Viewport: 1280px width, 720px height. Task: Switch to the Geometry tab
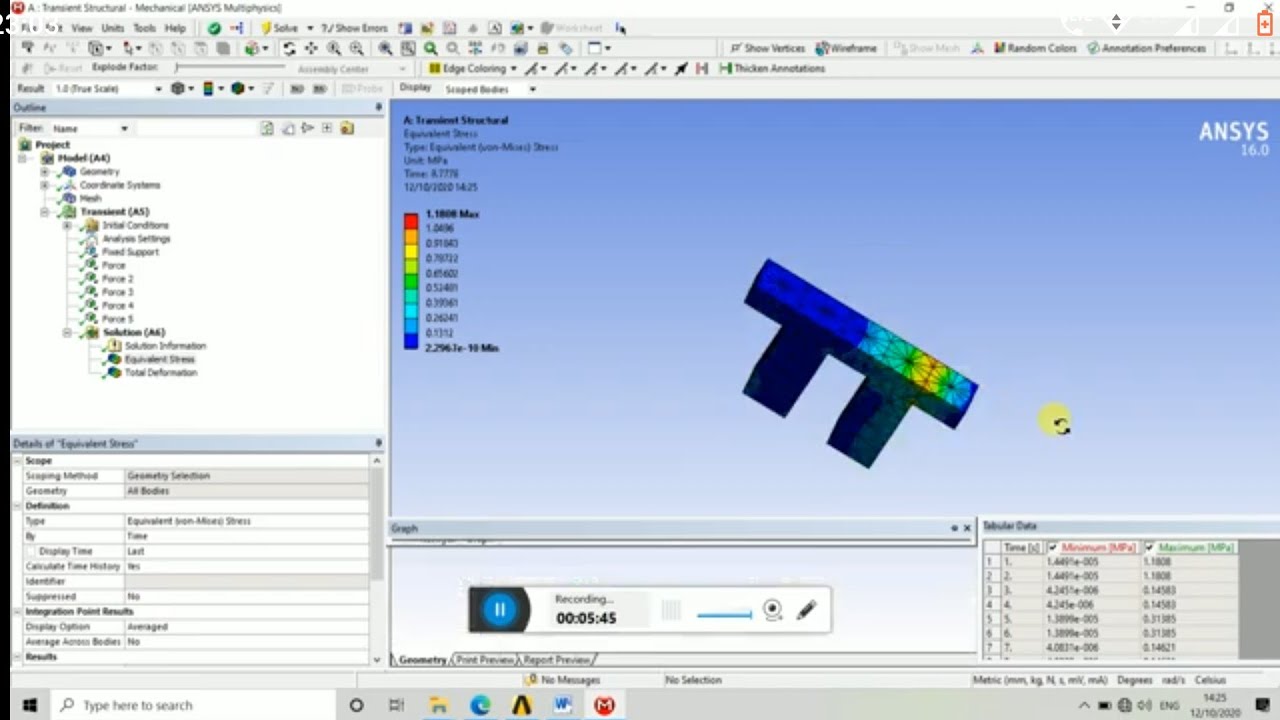[421, 660]
